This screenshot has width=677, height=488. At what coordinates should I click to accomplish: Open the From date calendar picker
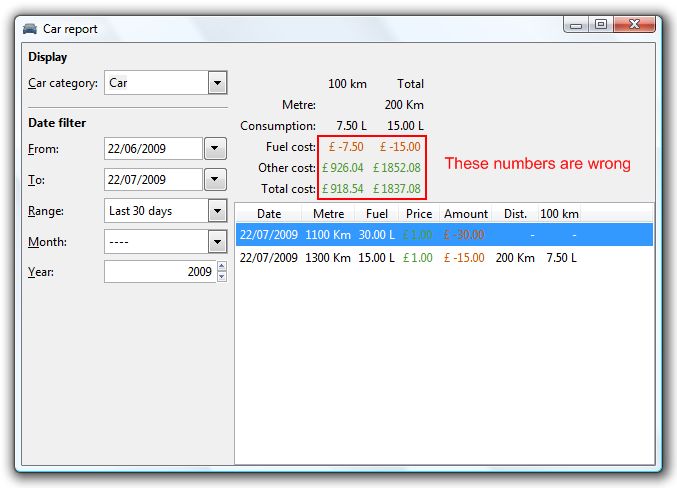pyautogui.click(x=216, y=149)
